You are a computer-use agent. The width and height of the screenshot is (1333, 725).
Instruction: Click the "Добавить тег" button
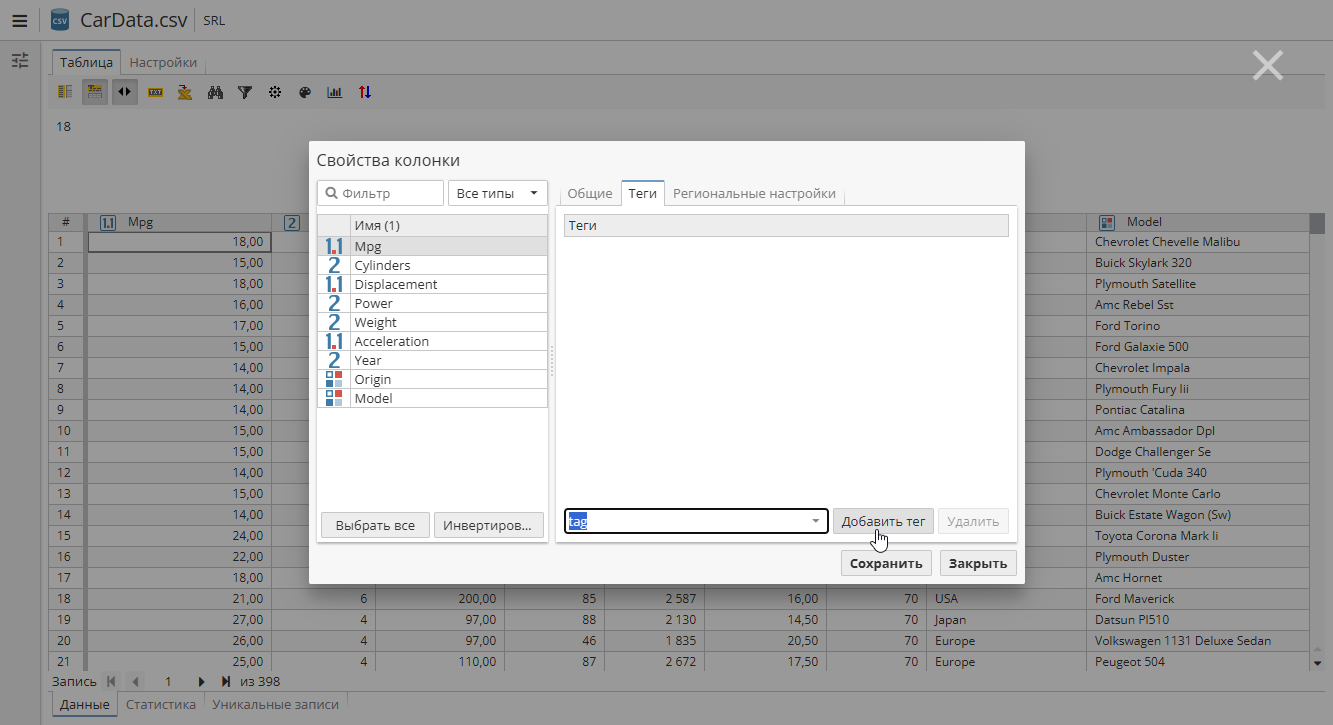(x=883, y=521)
